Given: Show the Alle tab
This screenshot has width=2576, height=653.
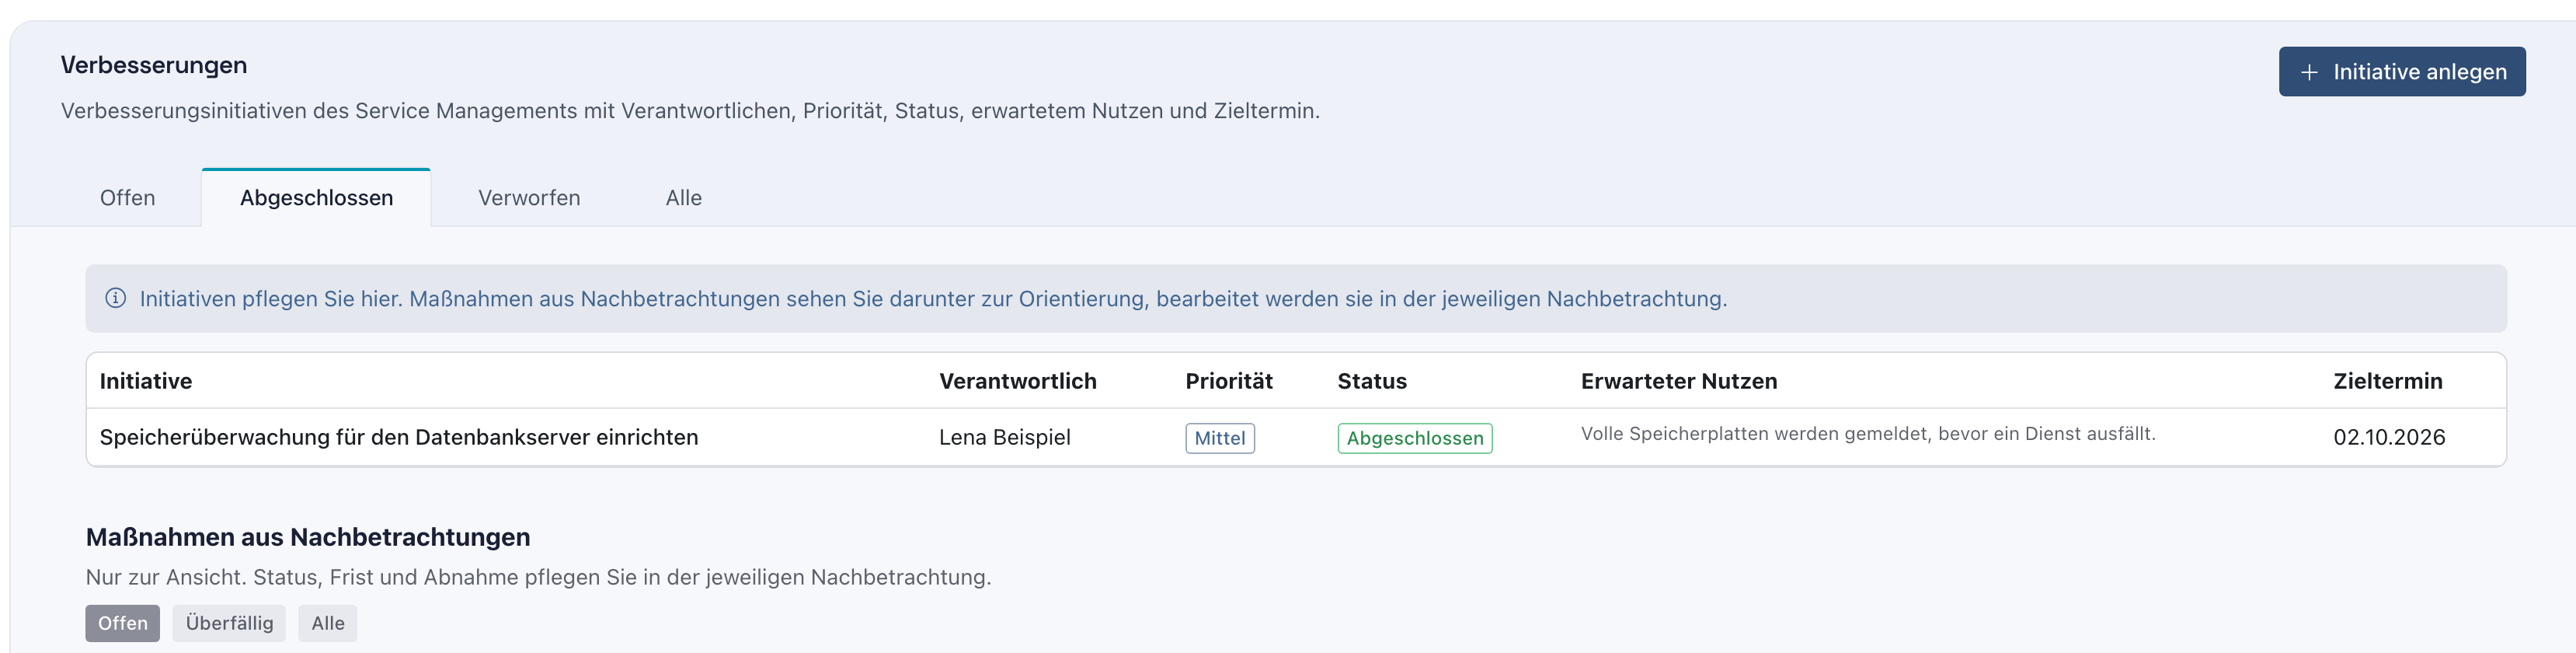Looking at the screenshot, I should tap(684, 198).
